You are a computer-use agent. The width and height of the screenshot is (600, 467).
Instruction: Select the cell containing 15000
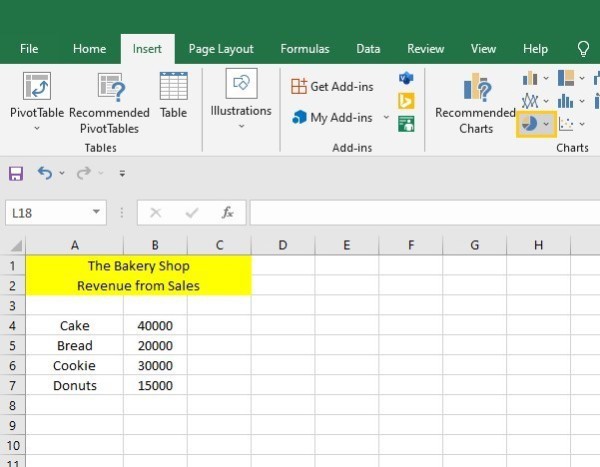click(155, 385)
